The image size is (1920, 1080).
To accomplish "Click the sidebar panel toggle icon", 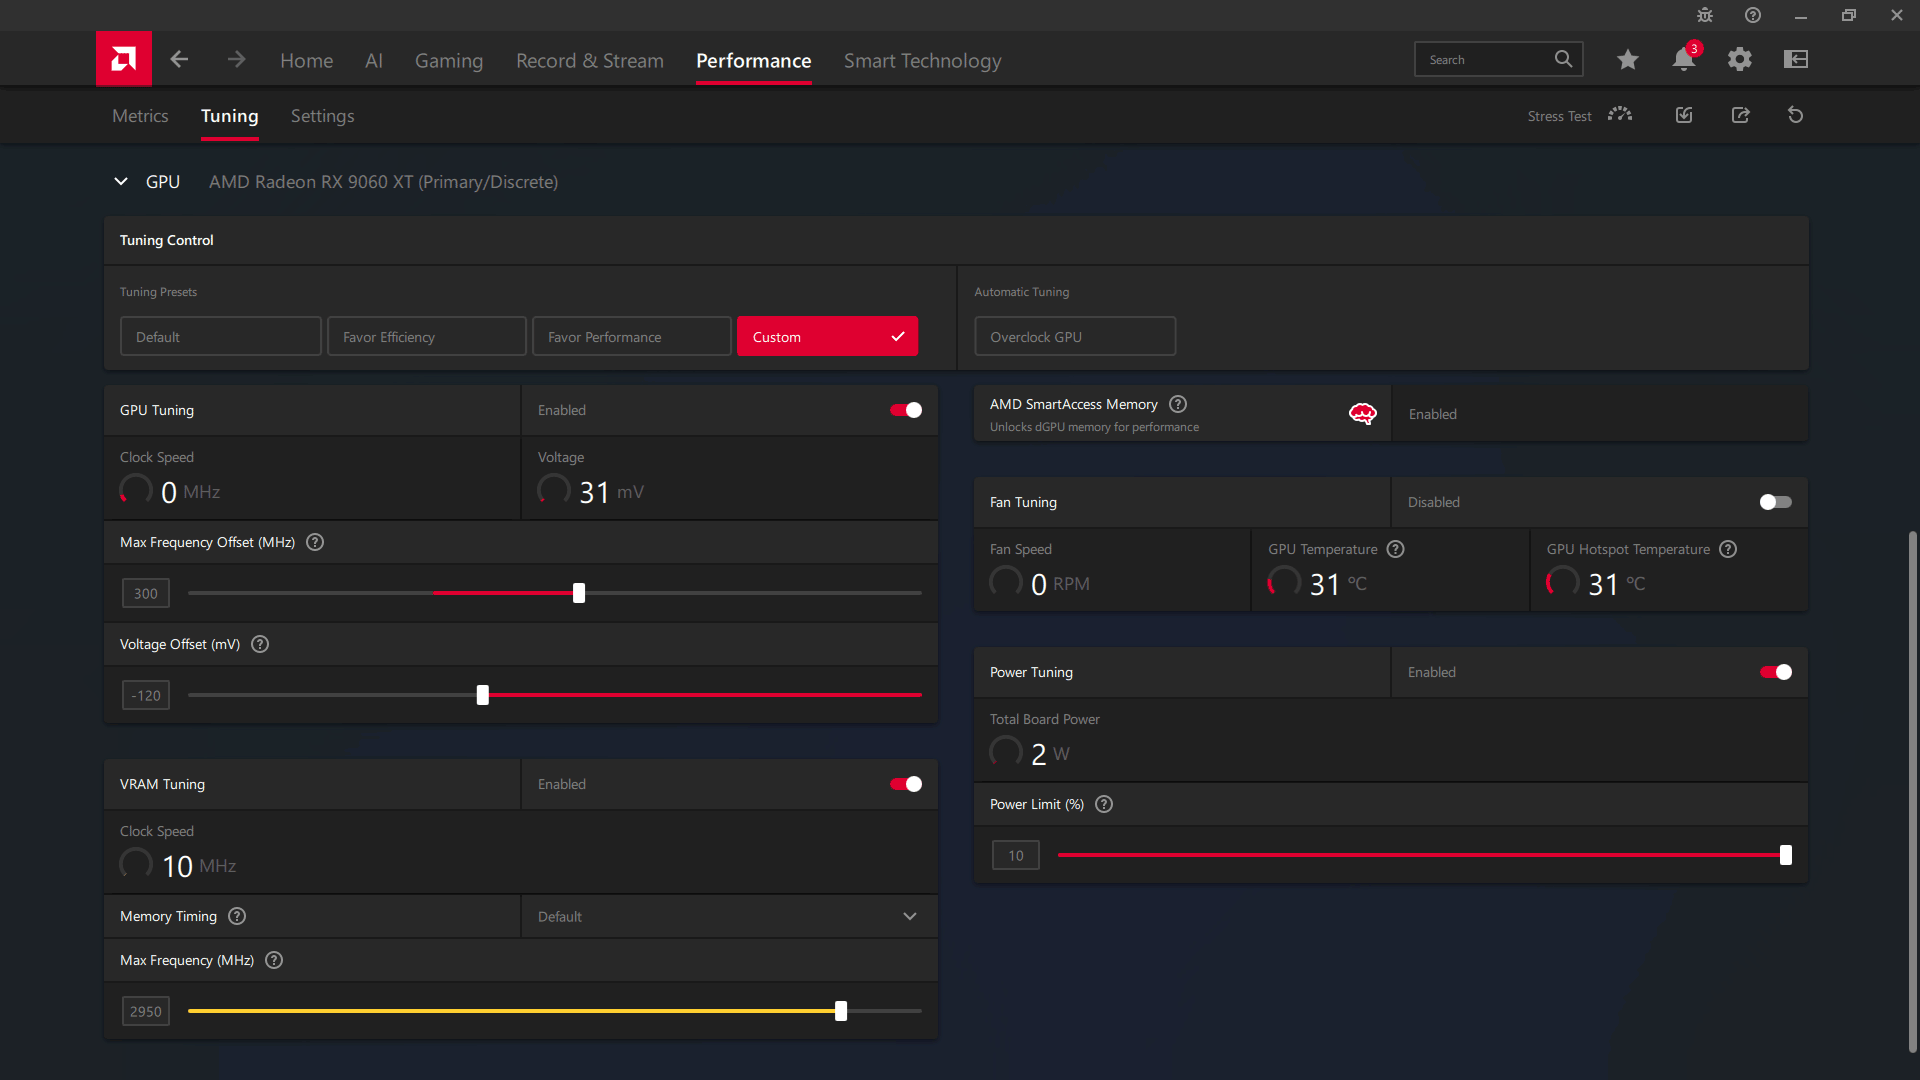I will click(1796, 60).
